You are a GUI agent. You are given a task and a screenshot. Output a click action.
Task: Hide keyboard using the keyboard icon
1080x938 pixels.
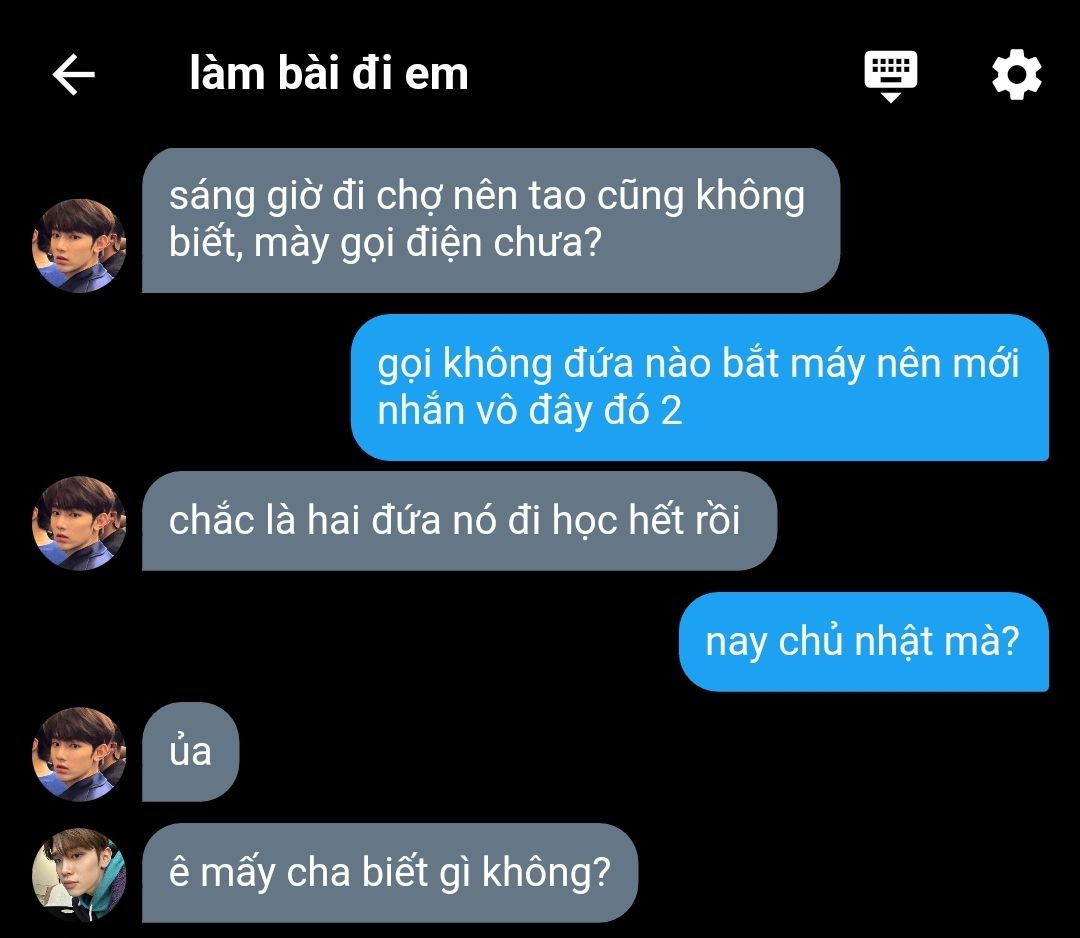pos(891,76)
